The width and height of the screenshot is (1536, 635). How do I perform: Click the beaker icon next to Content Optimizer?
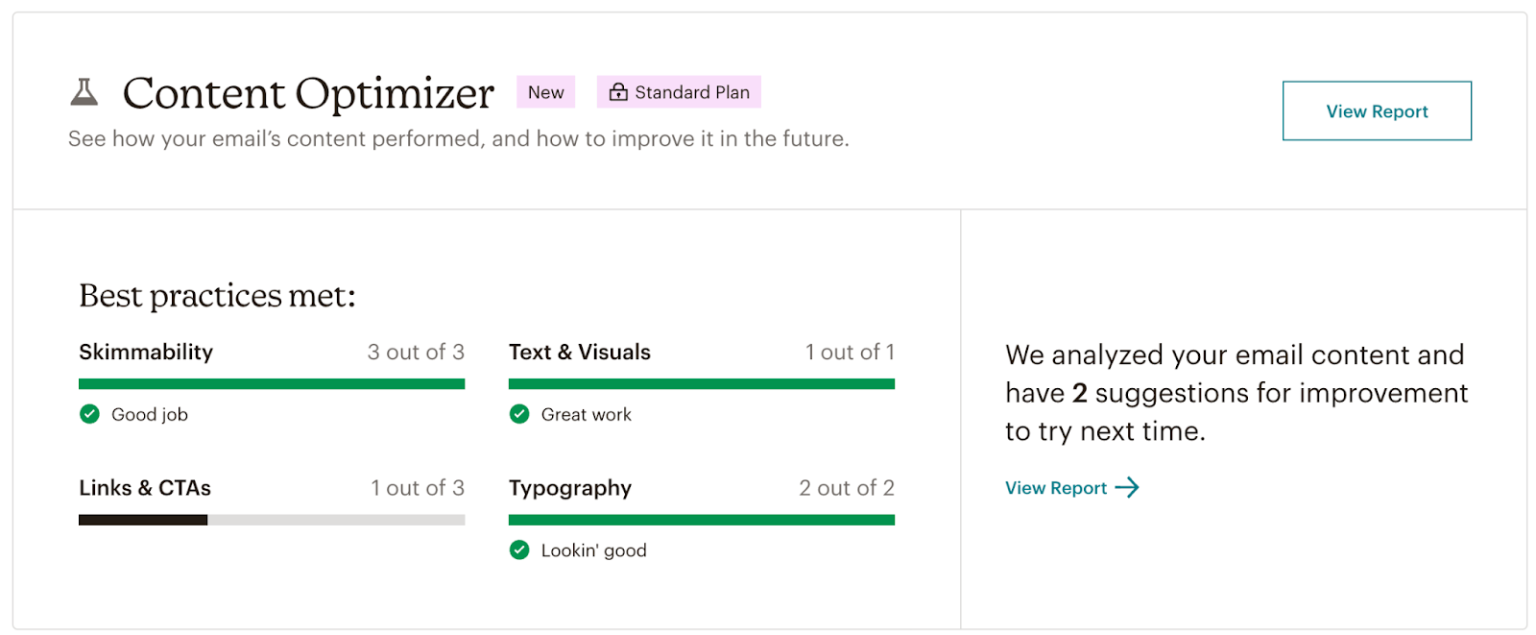(x=85, y=92)
